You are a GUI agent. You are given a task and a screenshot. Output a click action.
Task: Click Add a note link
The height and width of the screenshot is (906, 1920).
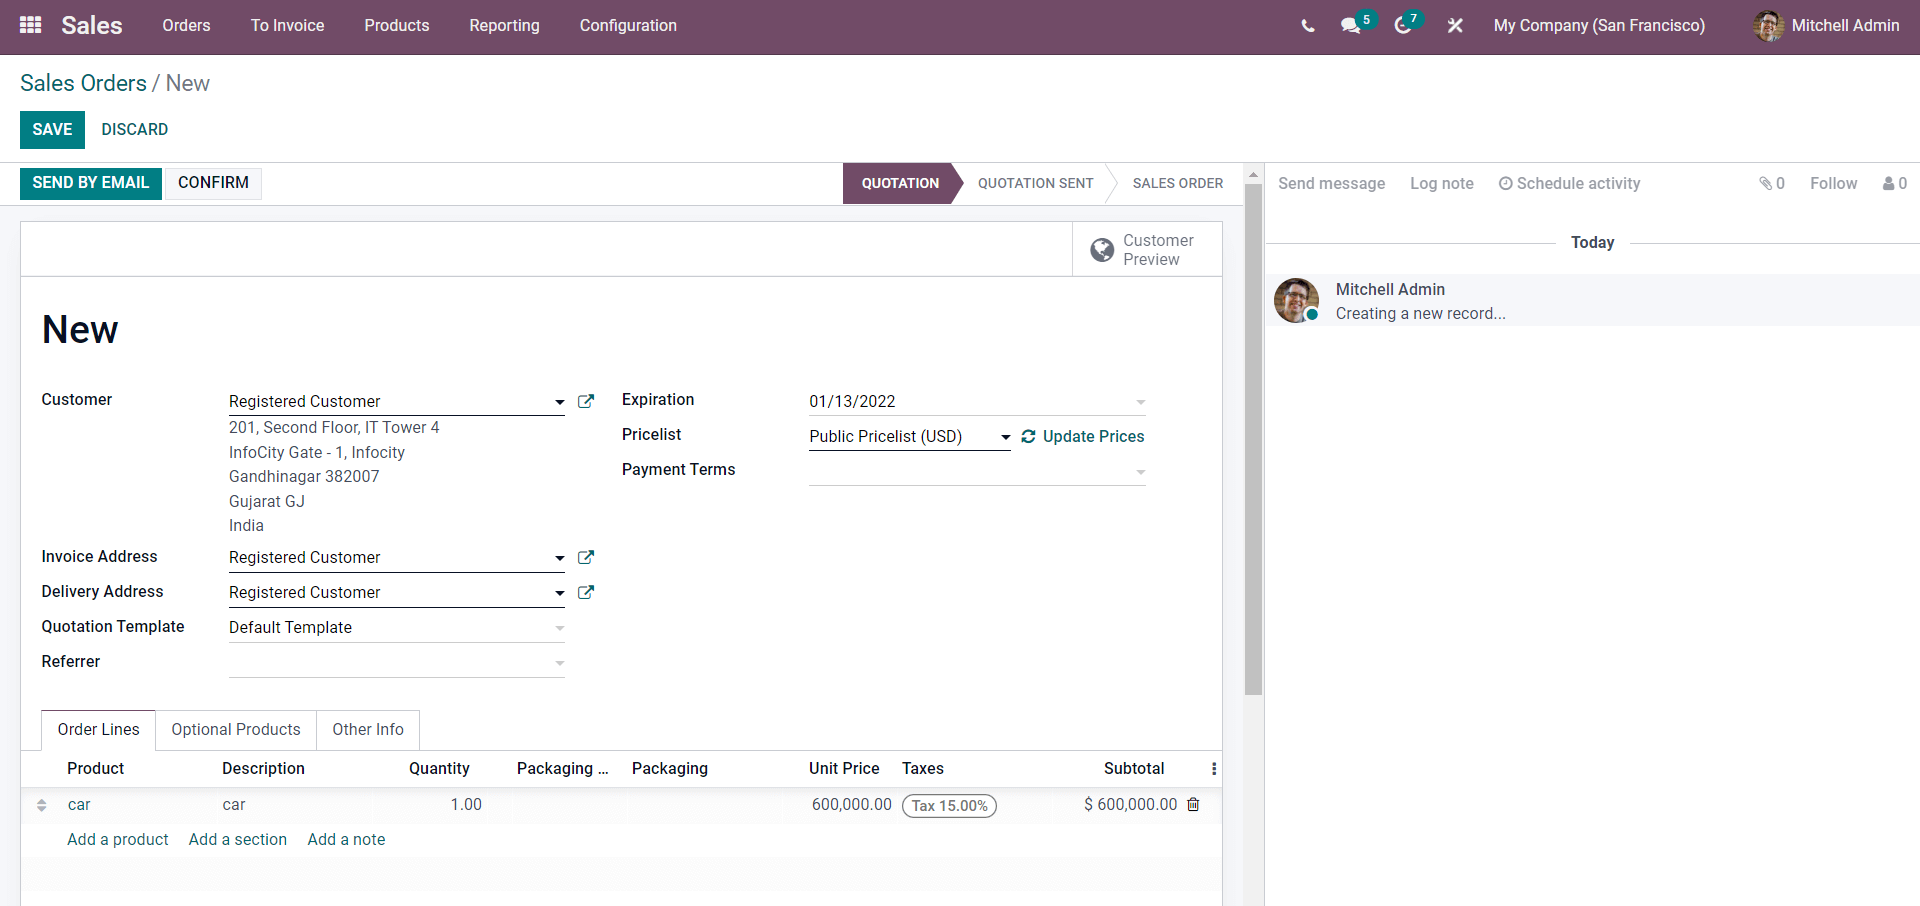click(x=346, y=839)
